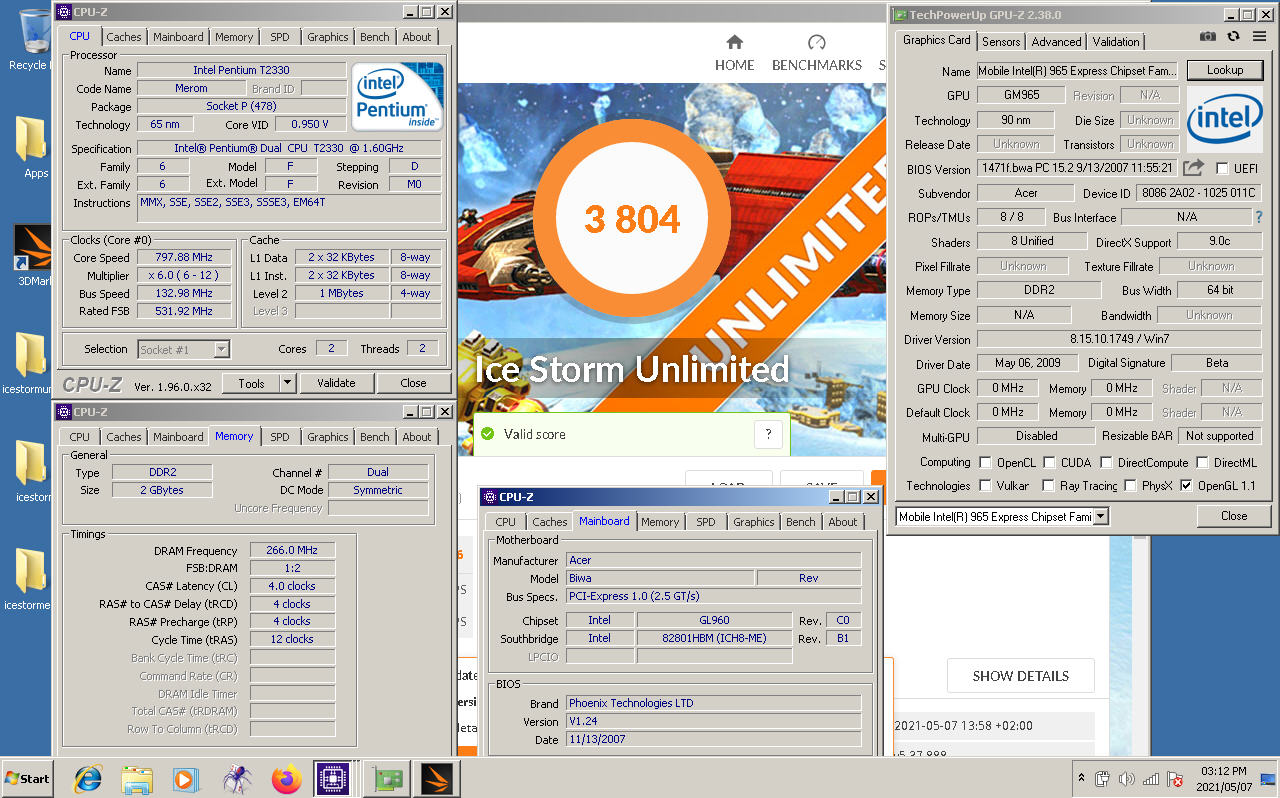Click SHOW DETAILS in 3DMark

(1020, 676)
